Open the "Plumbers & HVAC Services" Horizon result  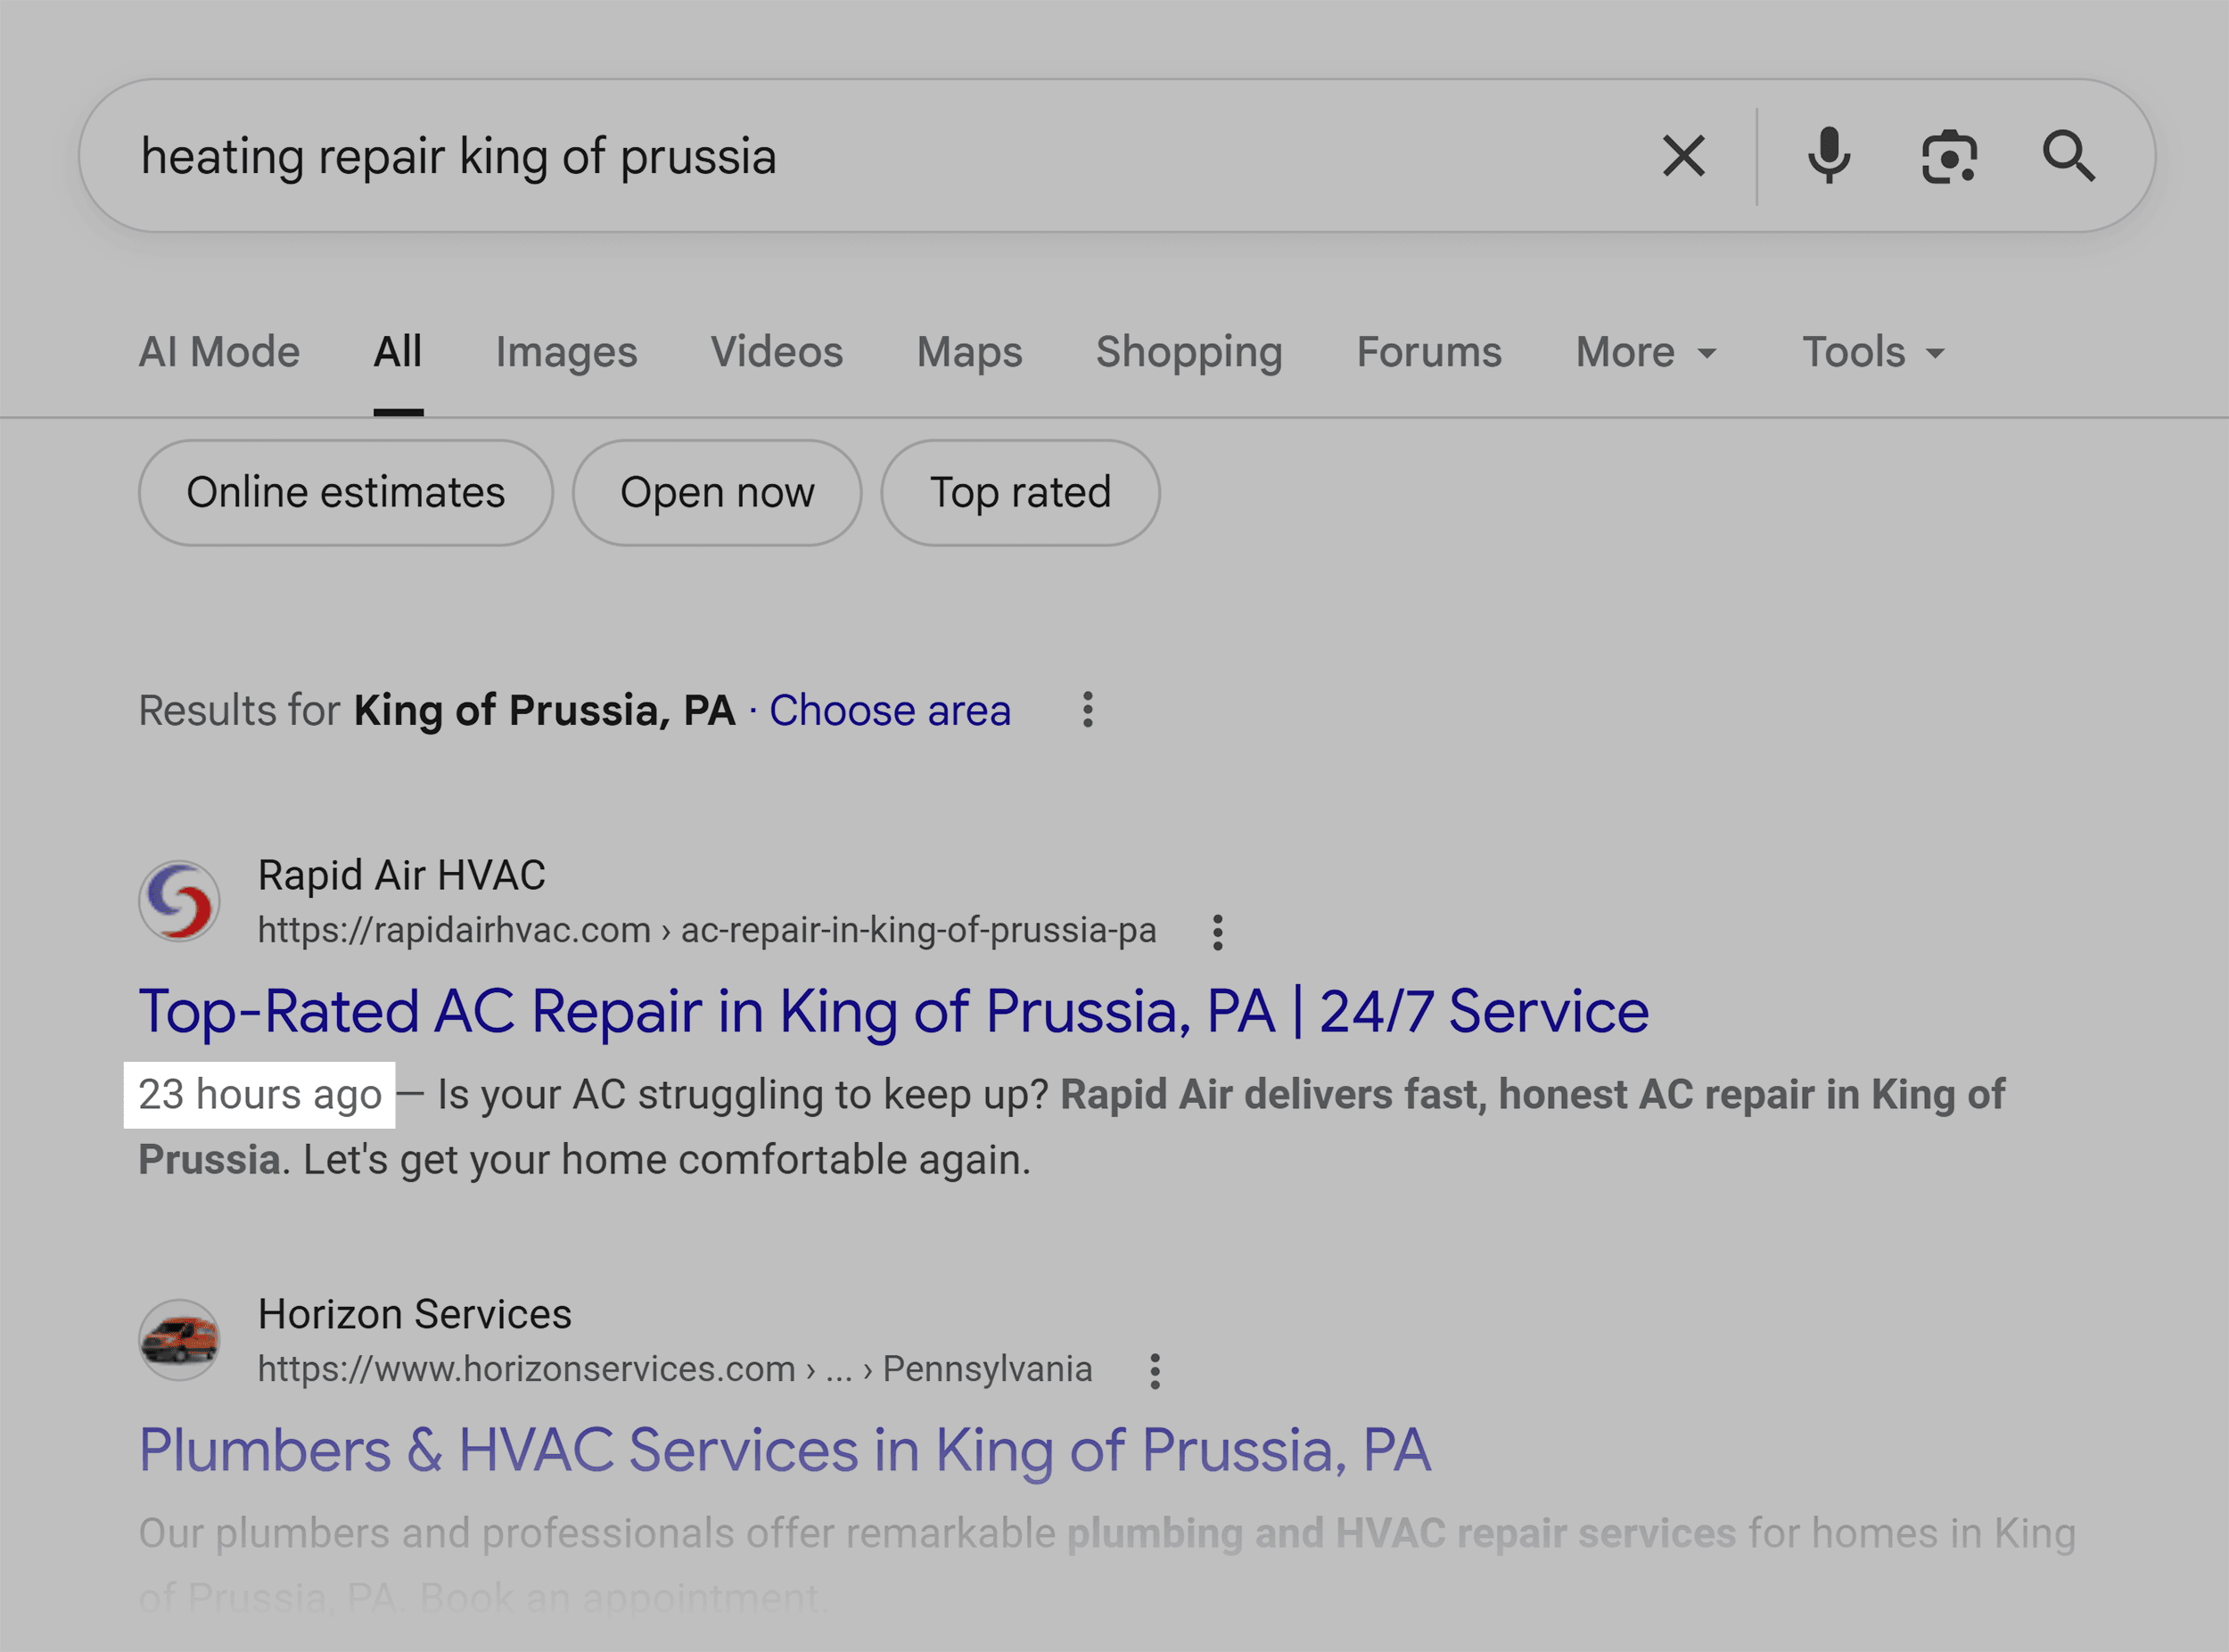coord(784,1450)
